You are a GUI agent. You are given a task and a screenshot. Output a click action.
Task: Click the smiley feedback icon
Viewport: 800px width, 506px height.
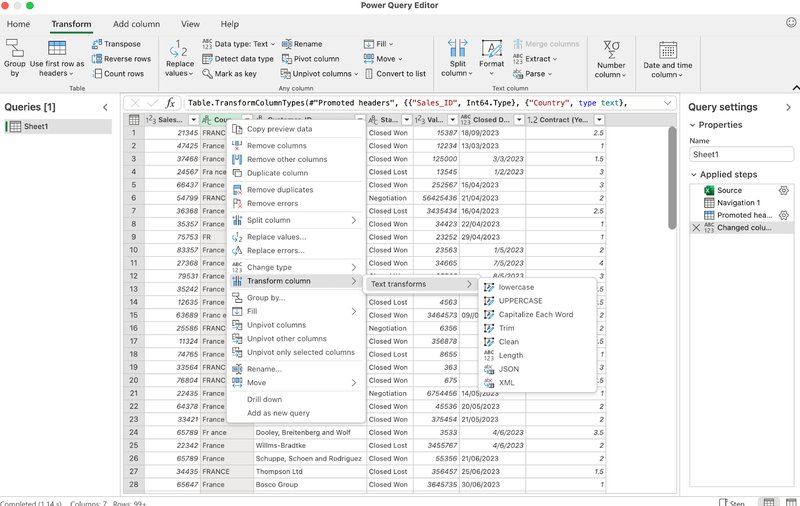click(791, 22)
